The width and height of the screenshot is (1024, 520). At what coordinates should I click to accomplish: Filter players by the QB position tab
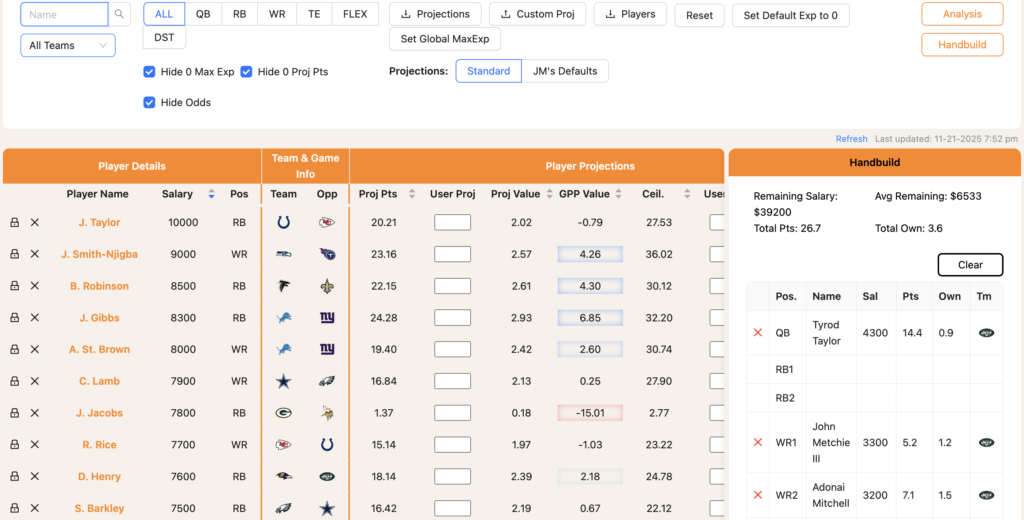point(203,14)
